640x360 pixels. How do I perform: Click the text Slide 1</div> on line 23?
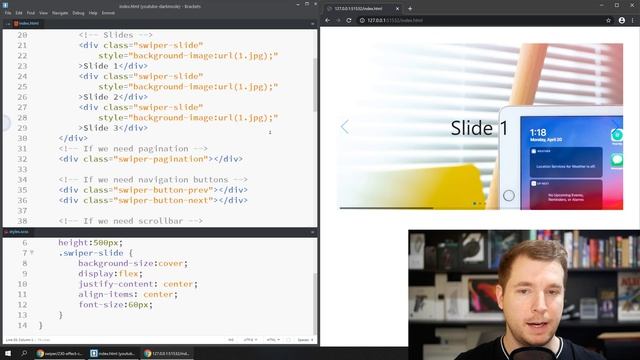point(116,66)
